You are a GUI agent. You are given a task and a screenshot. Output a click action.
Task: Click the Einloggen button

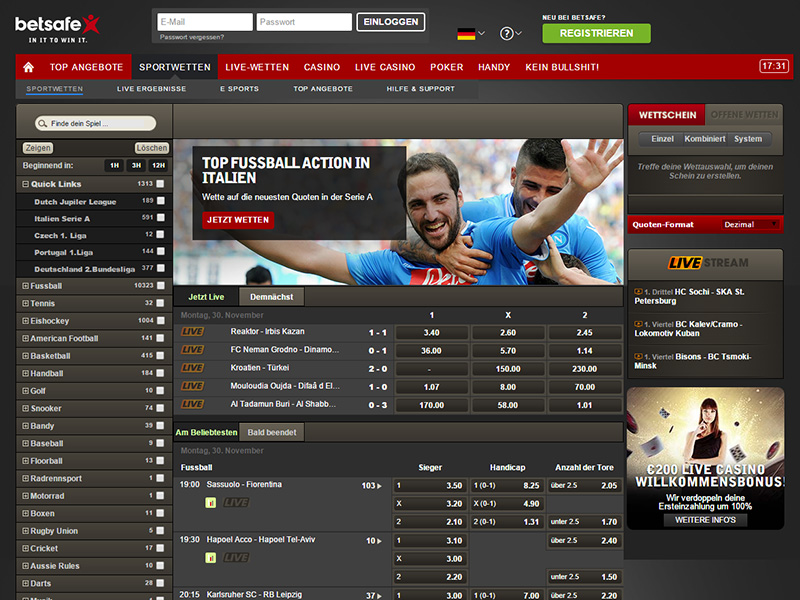[391, 22]
